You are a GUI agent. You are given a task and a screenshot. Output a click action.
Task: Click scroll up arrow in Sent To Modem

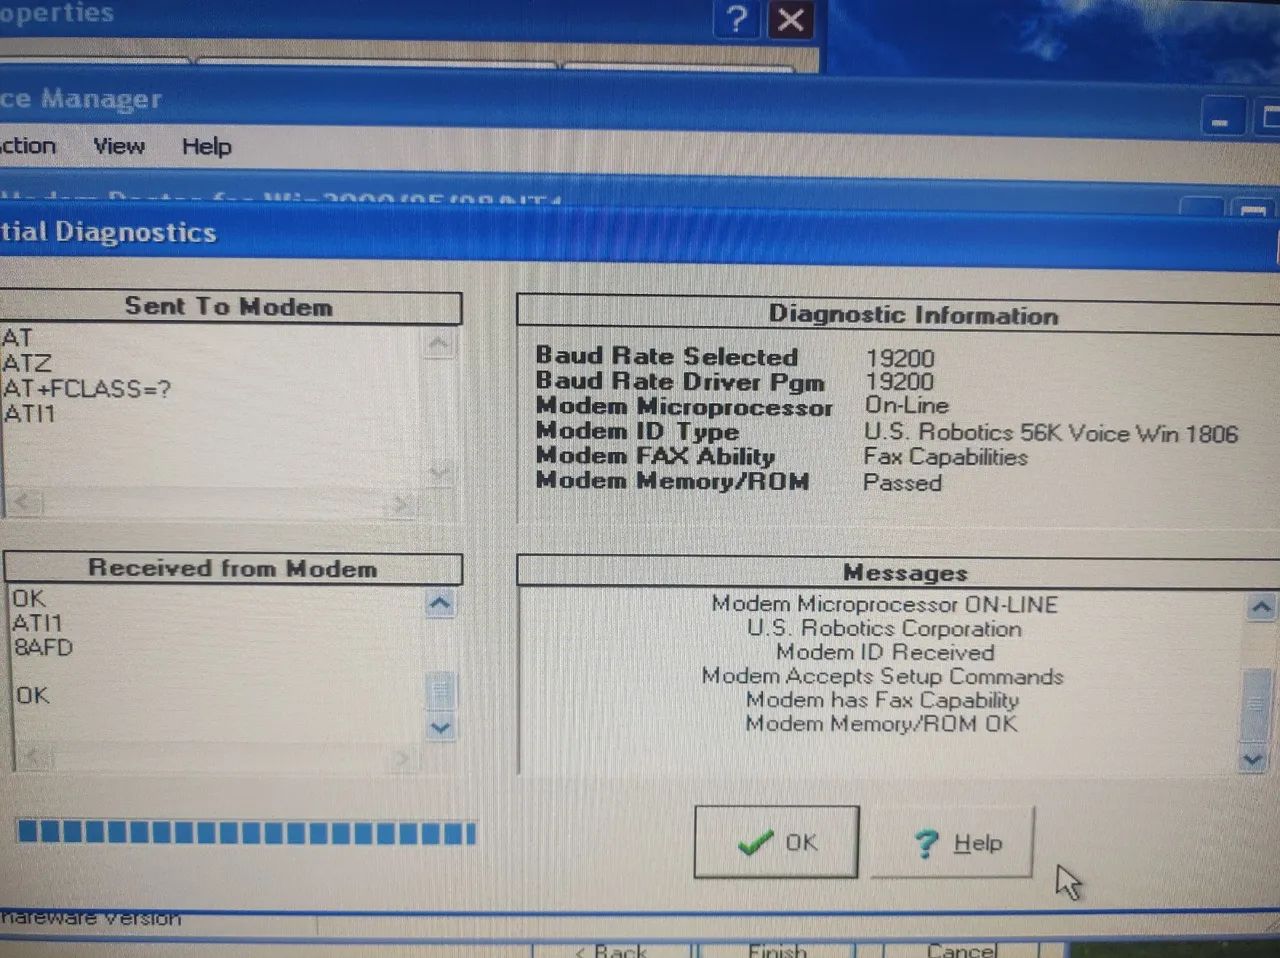click(439, 344)
